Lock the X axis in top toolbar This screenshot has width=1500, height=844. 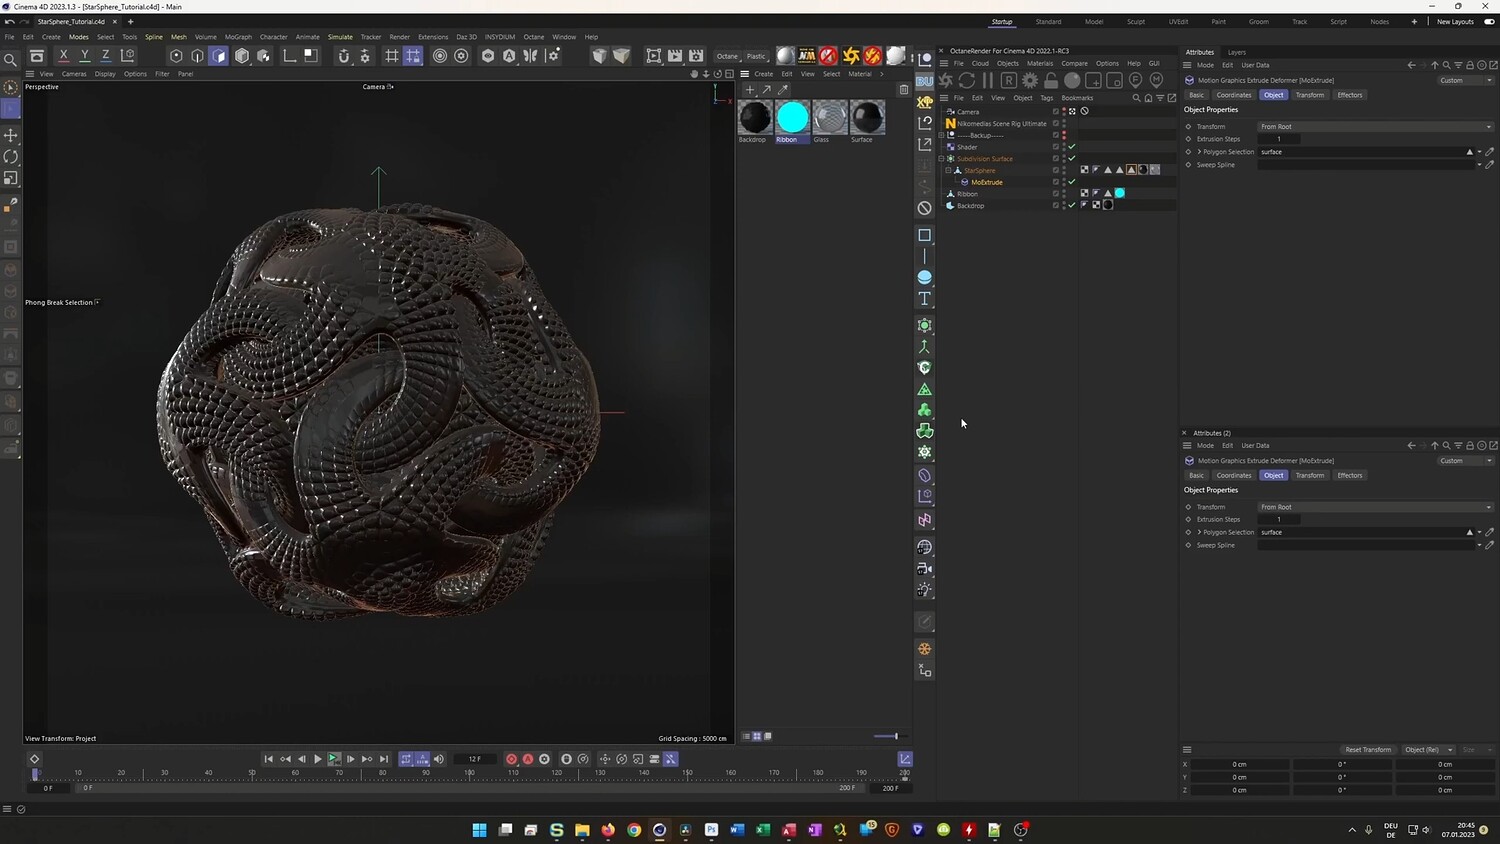64,56
